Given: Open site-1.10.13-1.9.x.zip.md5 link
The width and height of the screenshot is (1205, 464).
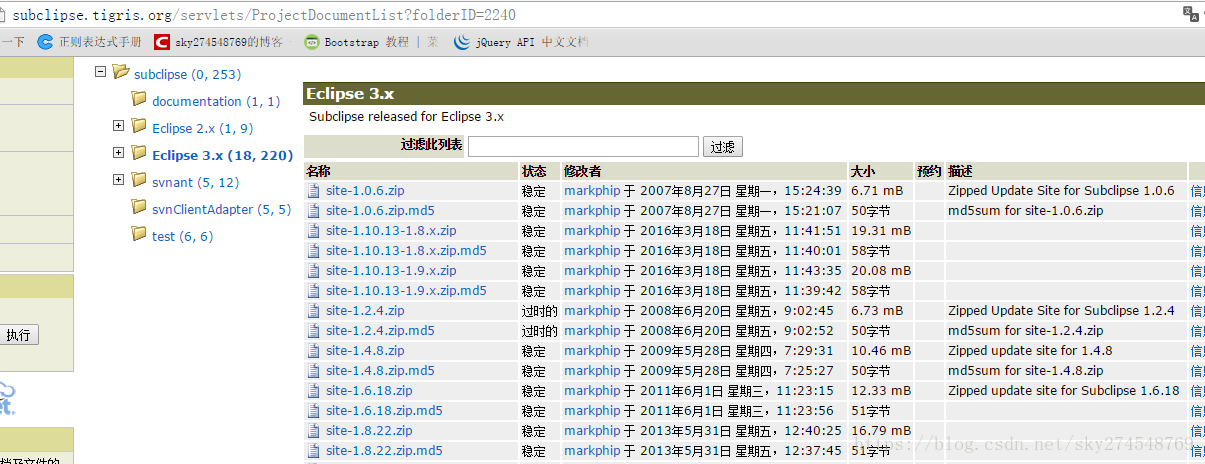Looking at the screenshot, I should [406, 290].
